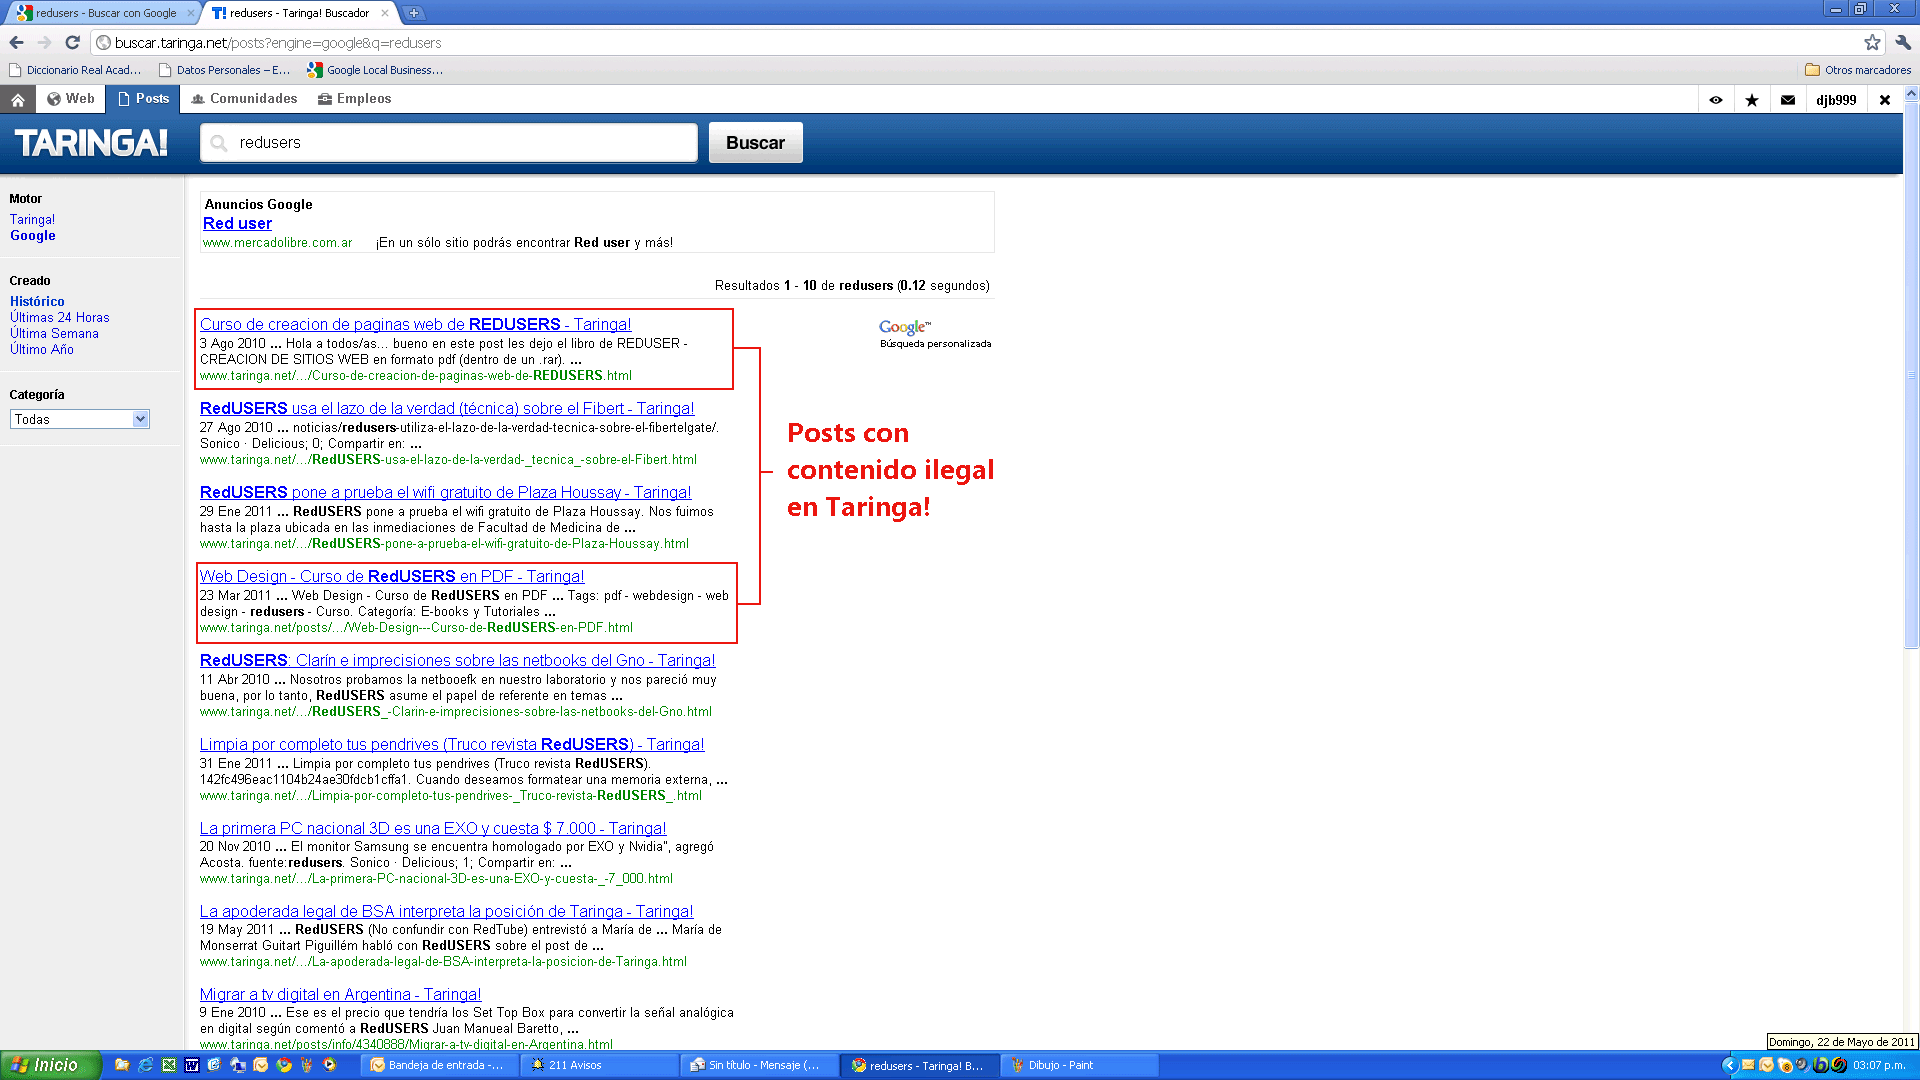
Task: Open the Chrome wrench settings menu
Action: (x=1903, y=42)
